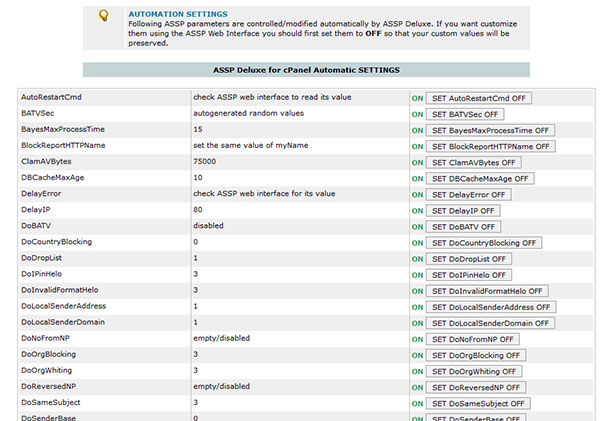Set DoBATV automation OFF
The image size is (600, 421).
463,227
